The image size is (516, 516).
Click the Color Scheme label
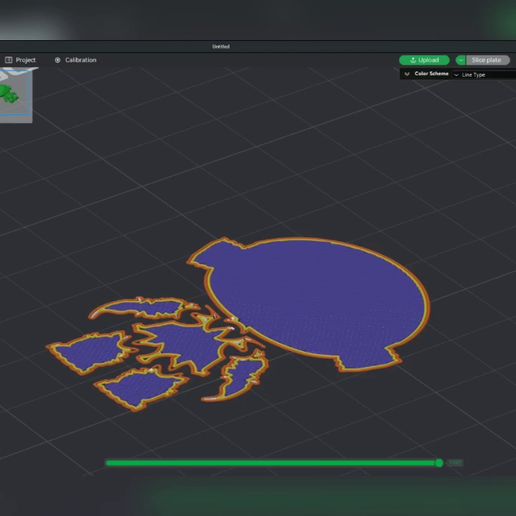click(x=431, y=74)
